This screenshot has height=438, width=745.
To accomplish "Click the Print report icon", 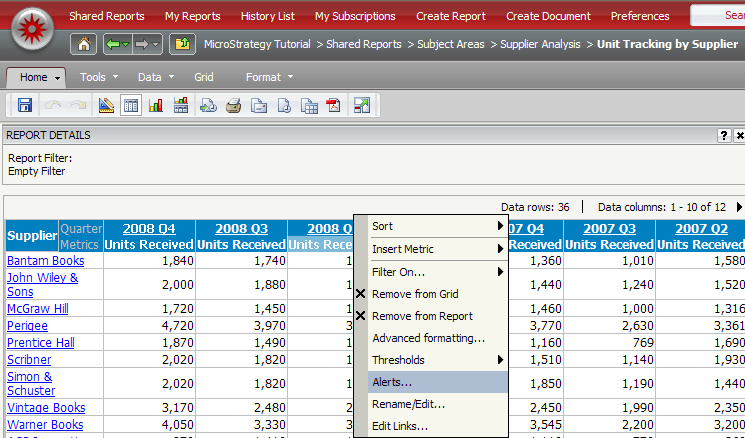I will tap(233, 105).
